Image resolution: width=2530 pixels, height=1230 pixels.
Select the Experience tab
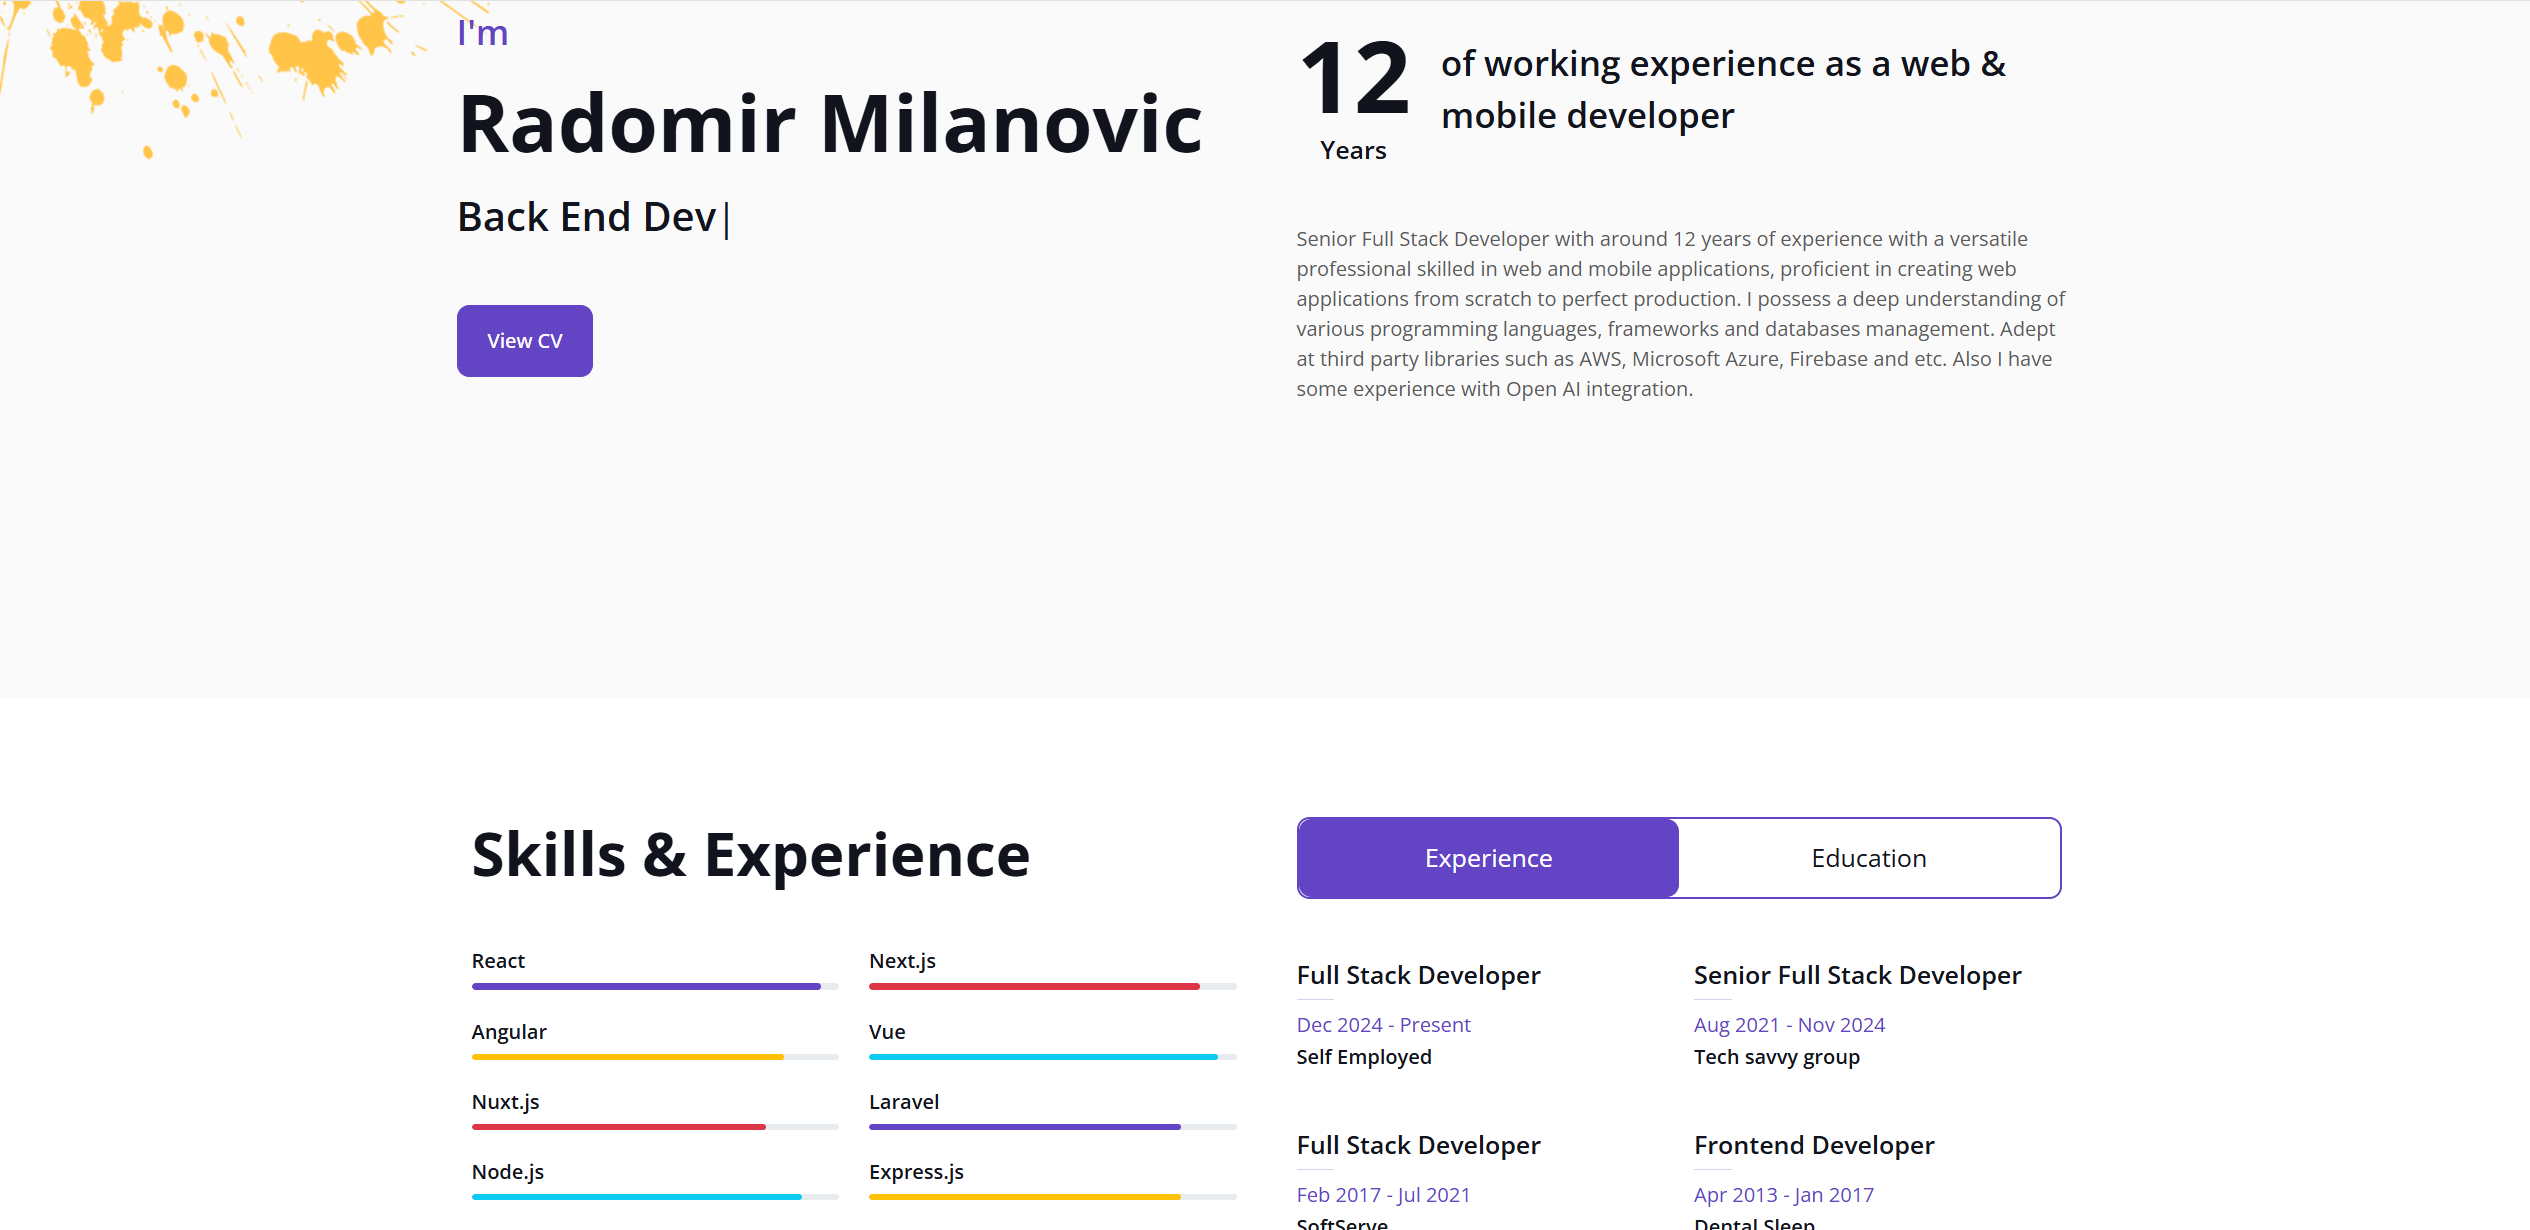[1488, 858]
